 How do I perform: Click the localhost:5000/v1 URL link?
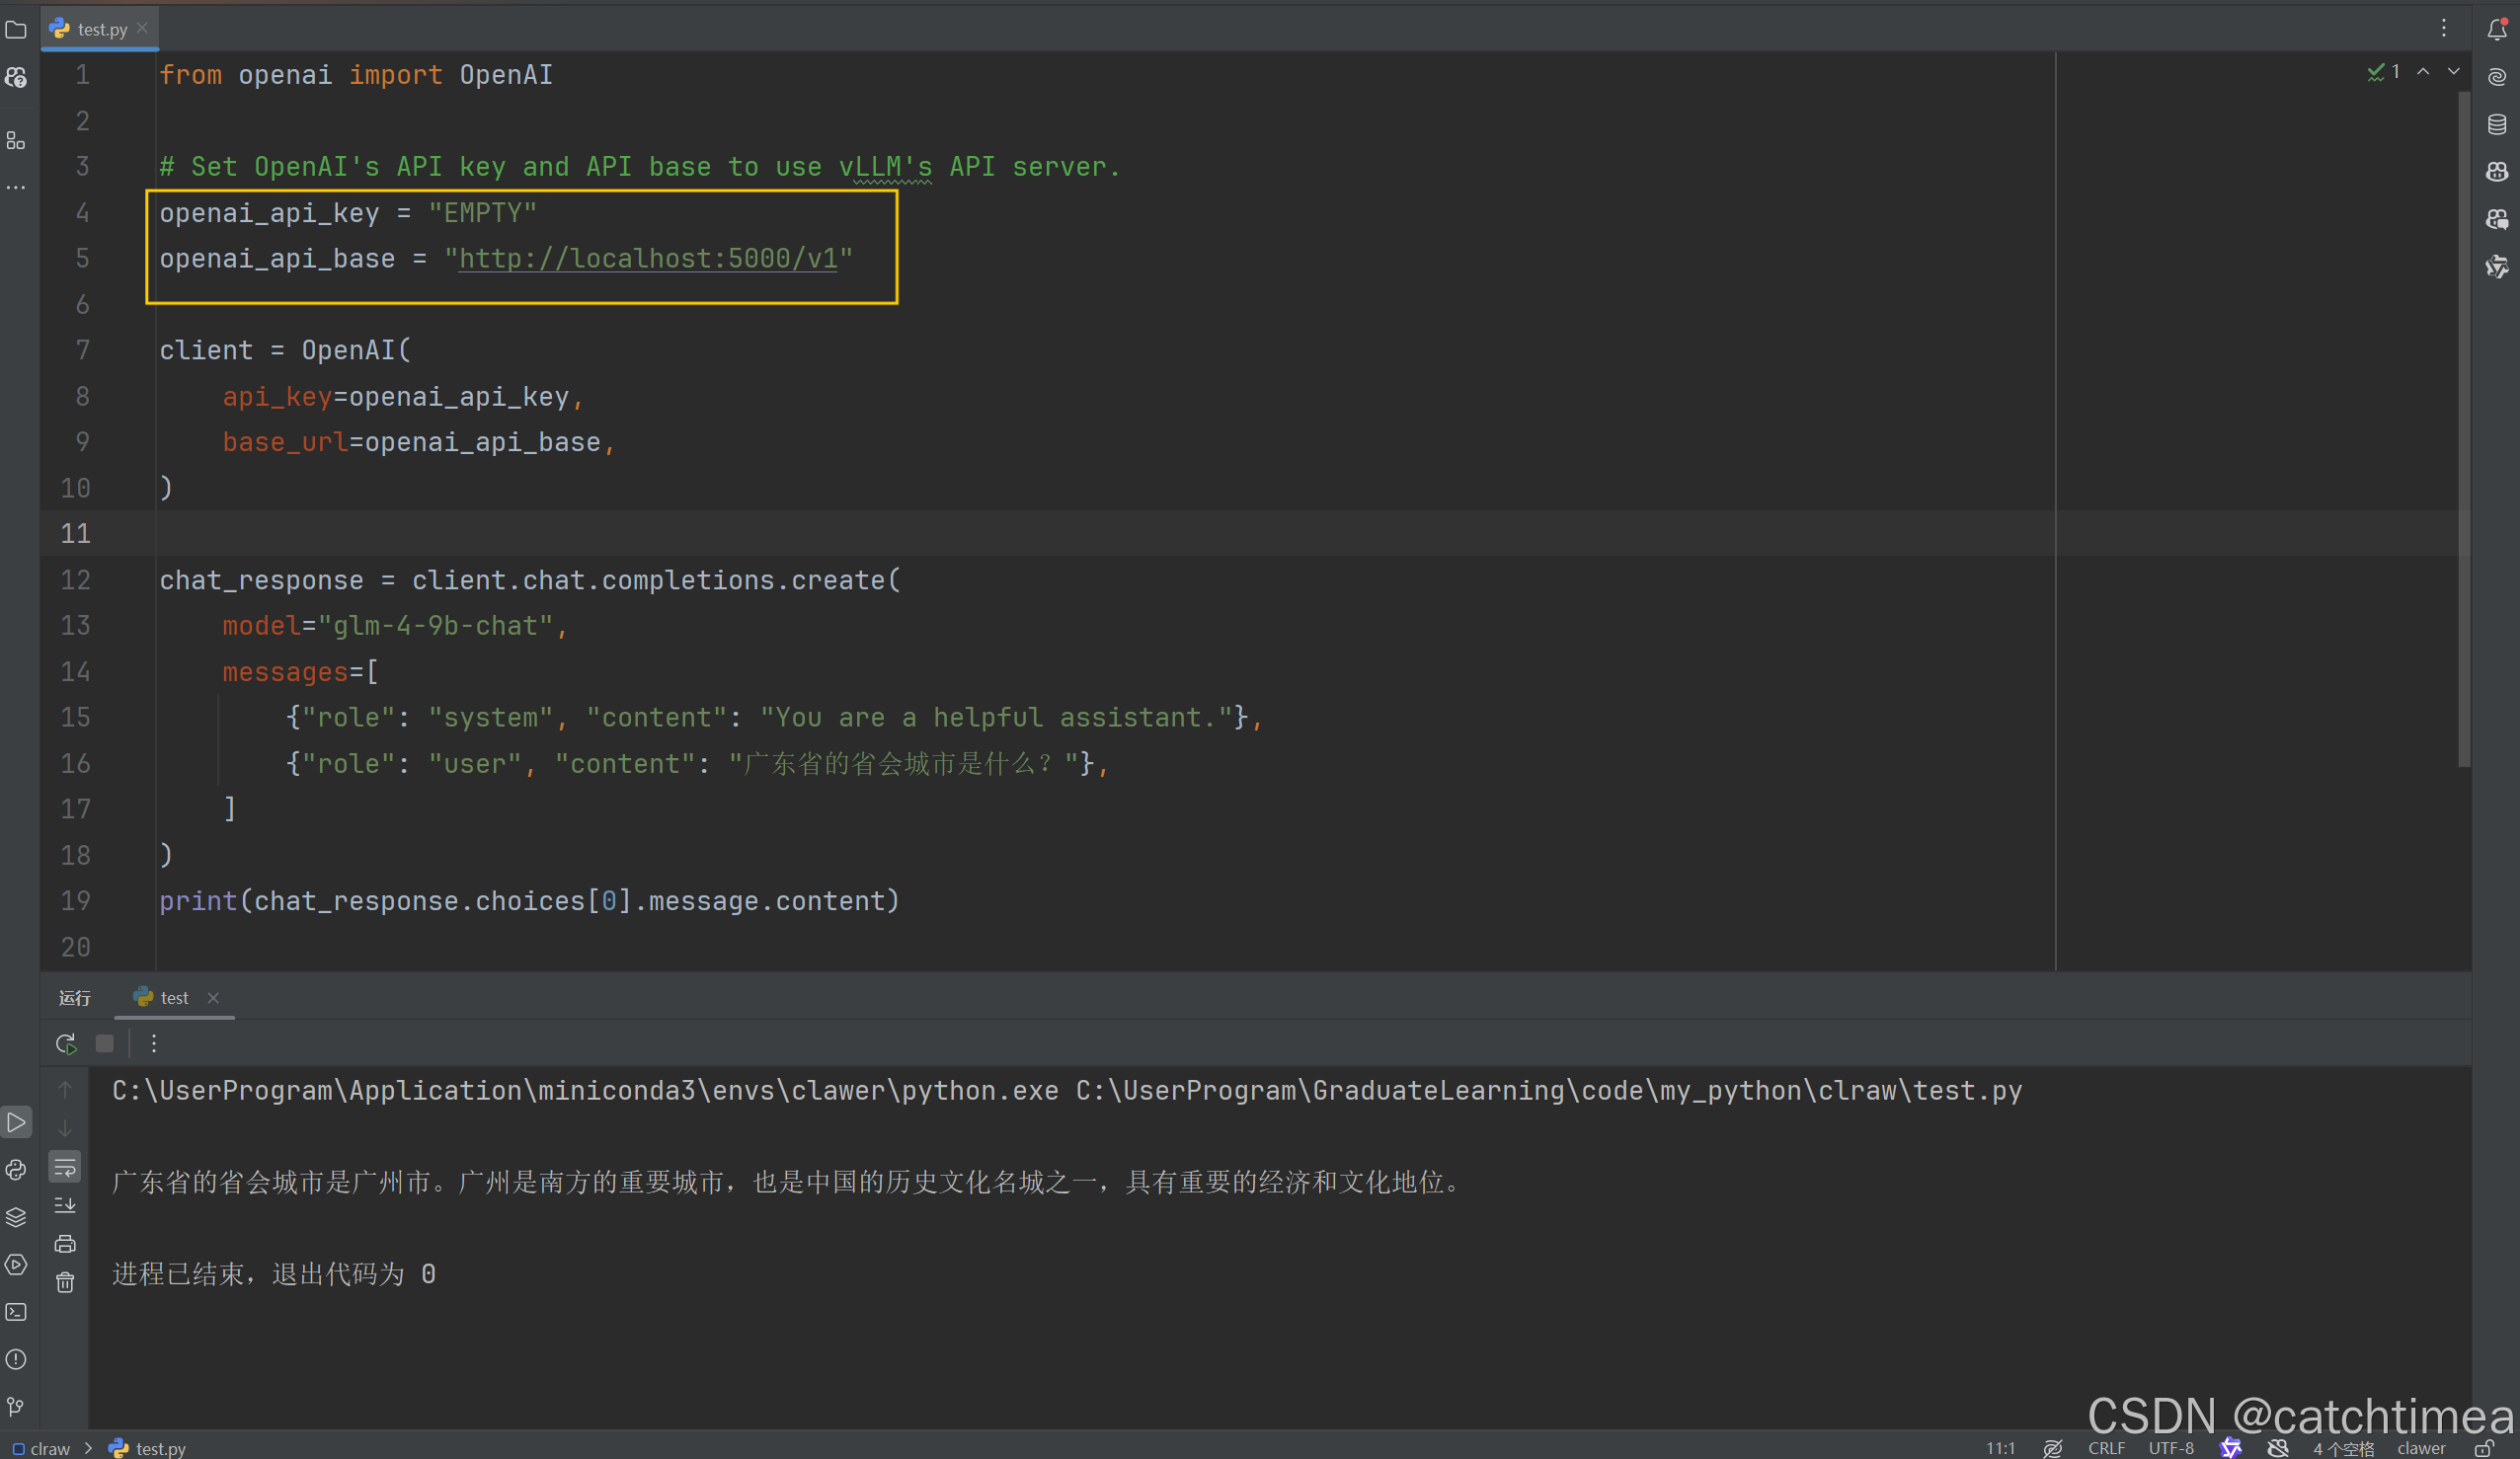tap(648, 259)
